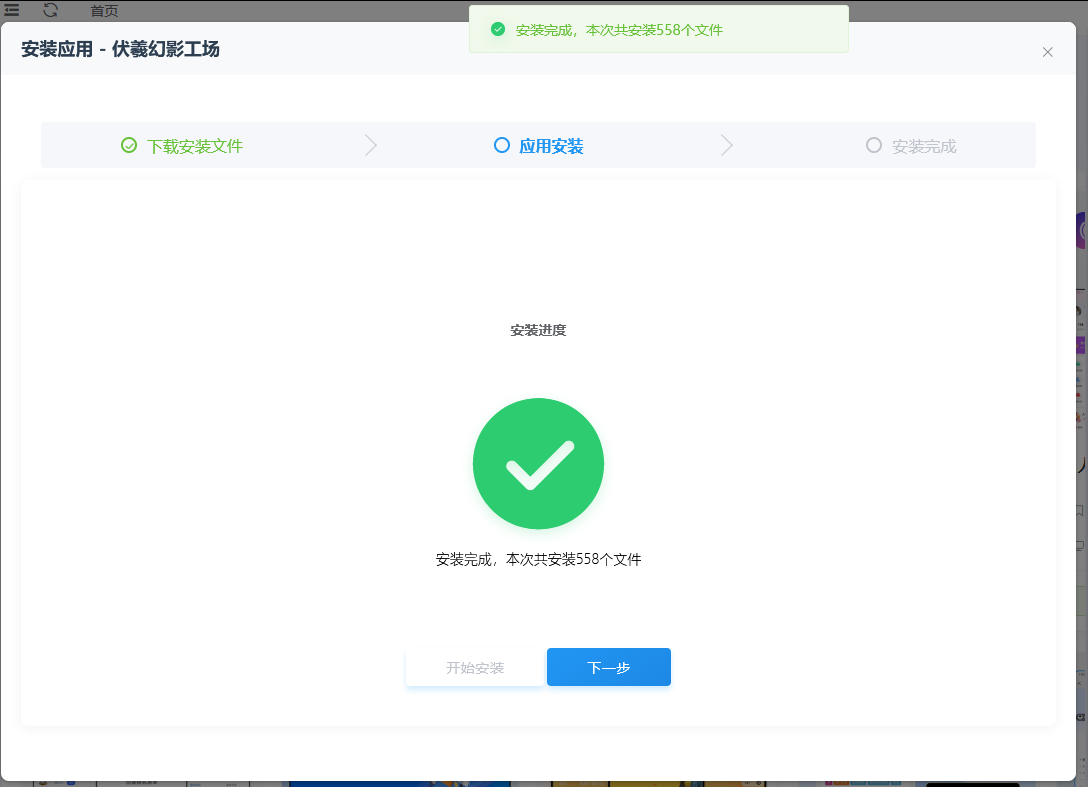Click the chevron before the 安装完成 step
1088x787 pixels.
727,145
